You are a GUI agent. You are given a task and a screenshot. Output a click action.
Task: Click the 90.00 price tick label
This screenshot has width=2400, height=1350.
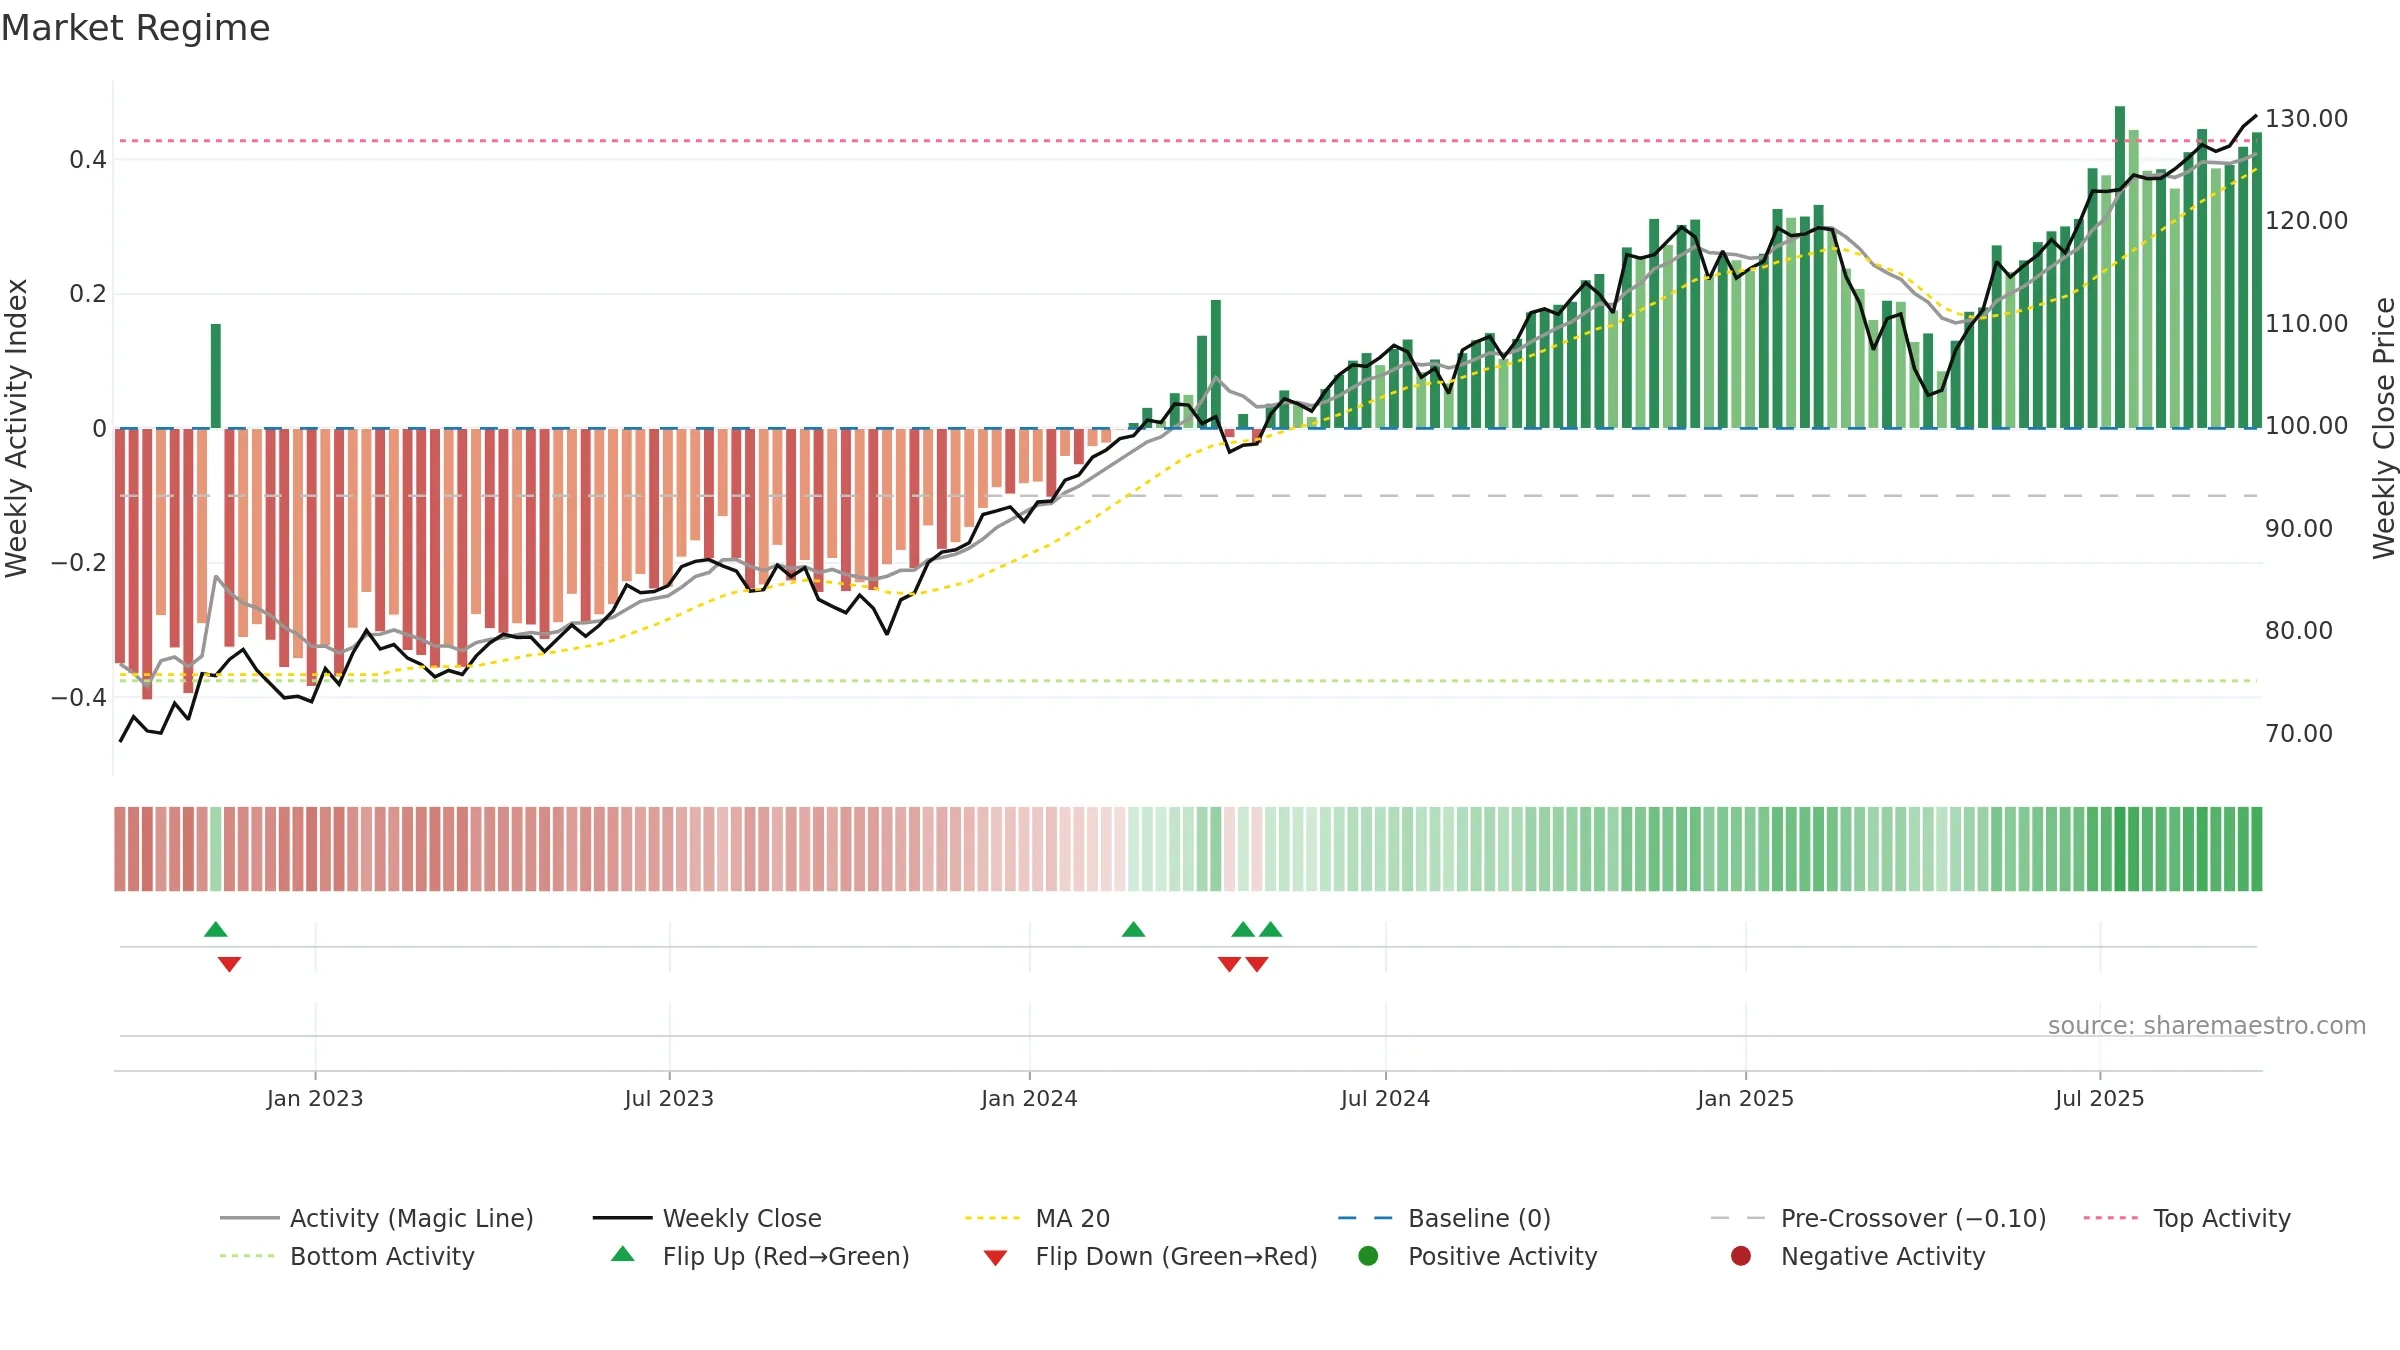coord(2299,528)
